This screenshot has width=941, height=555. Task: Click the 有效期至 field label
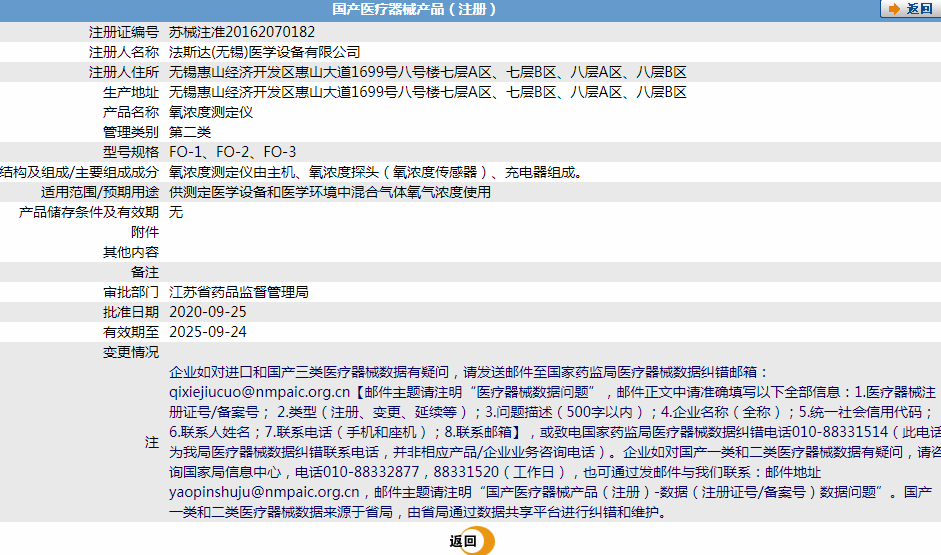click(131, 332)
